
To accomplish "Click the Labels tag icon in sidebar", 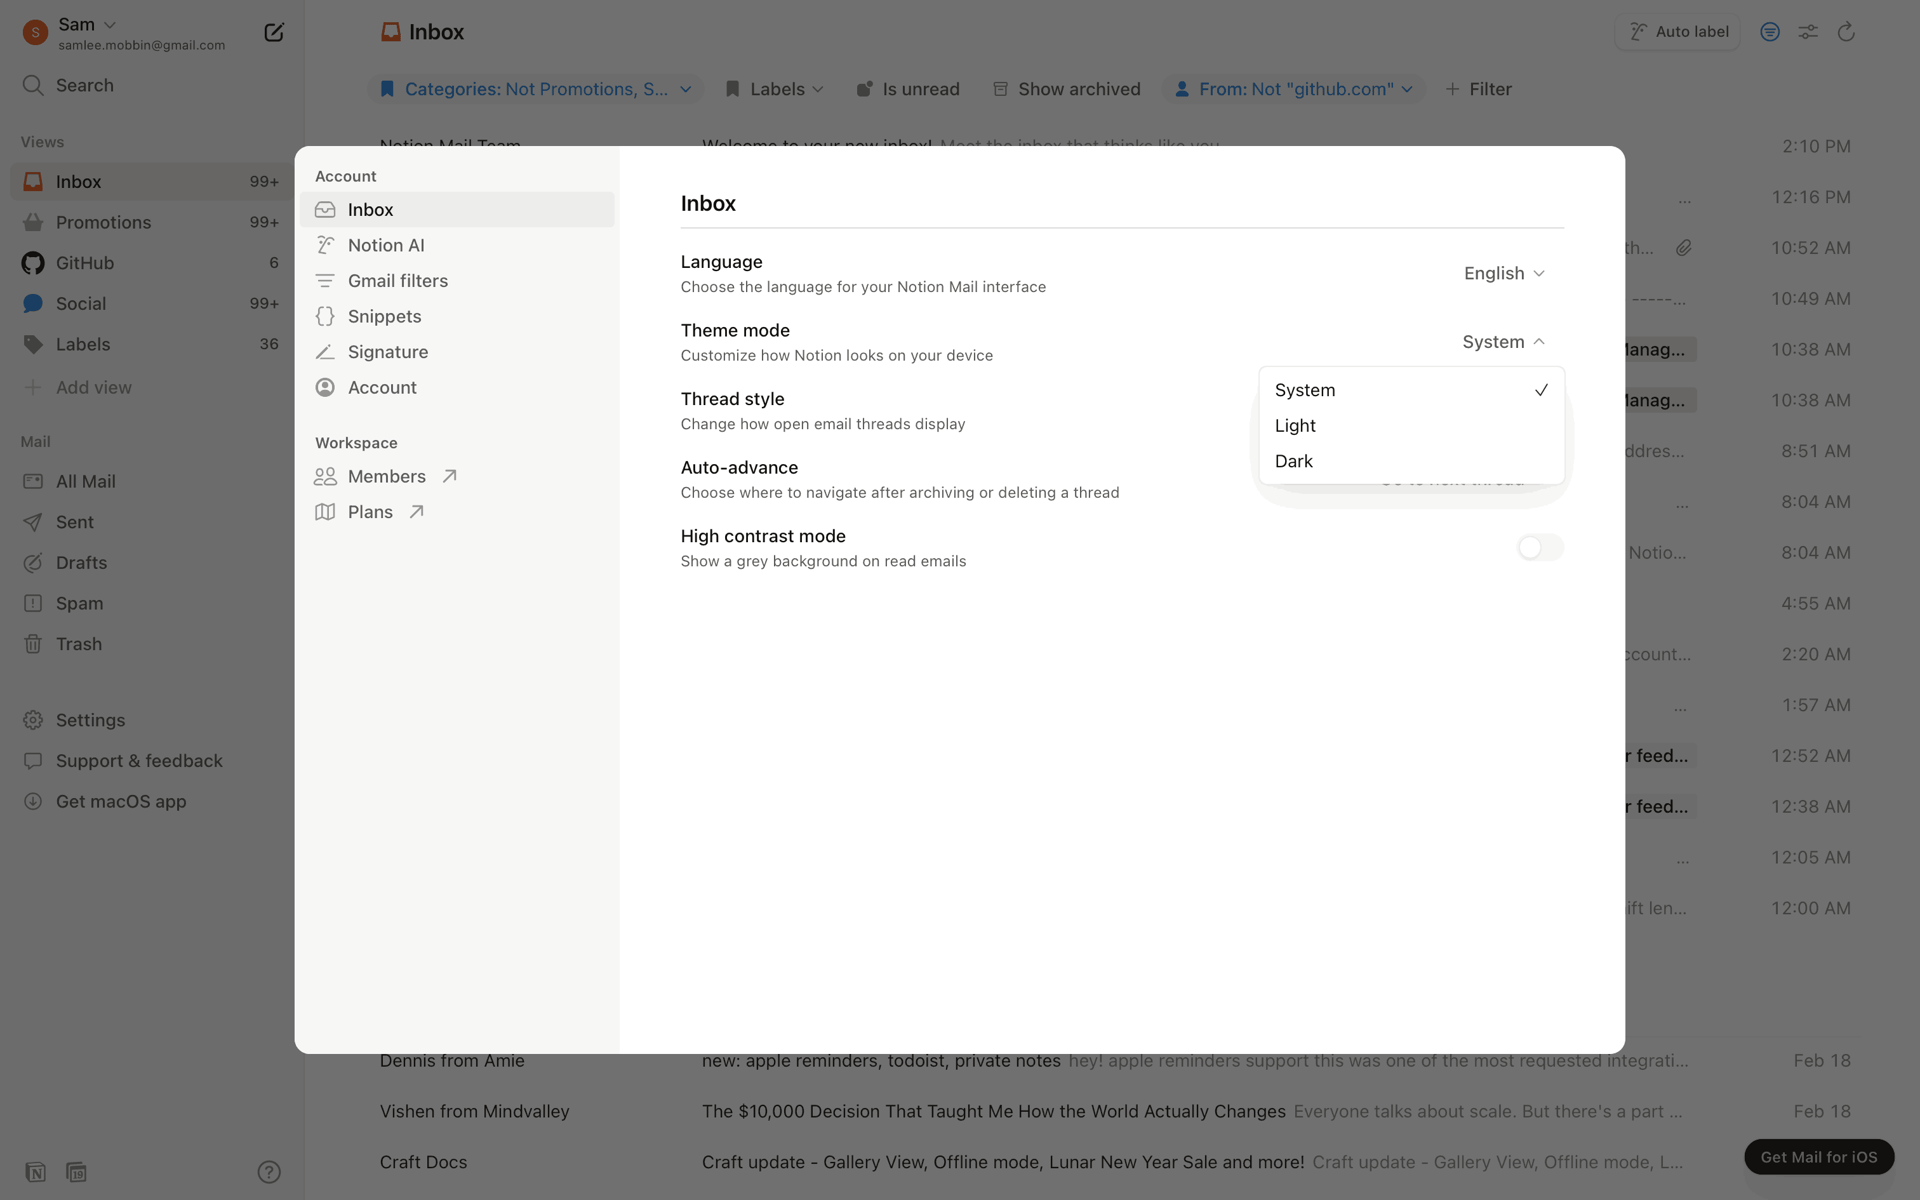I will coord(33,344).
